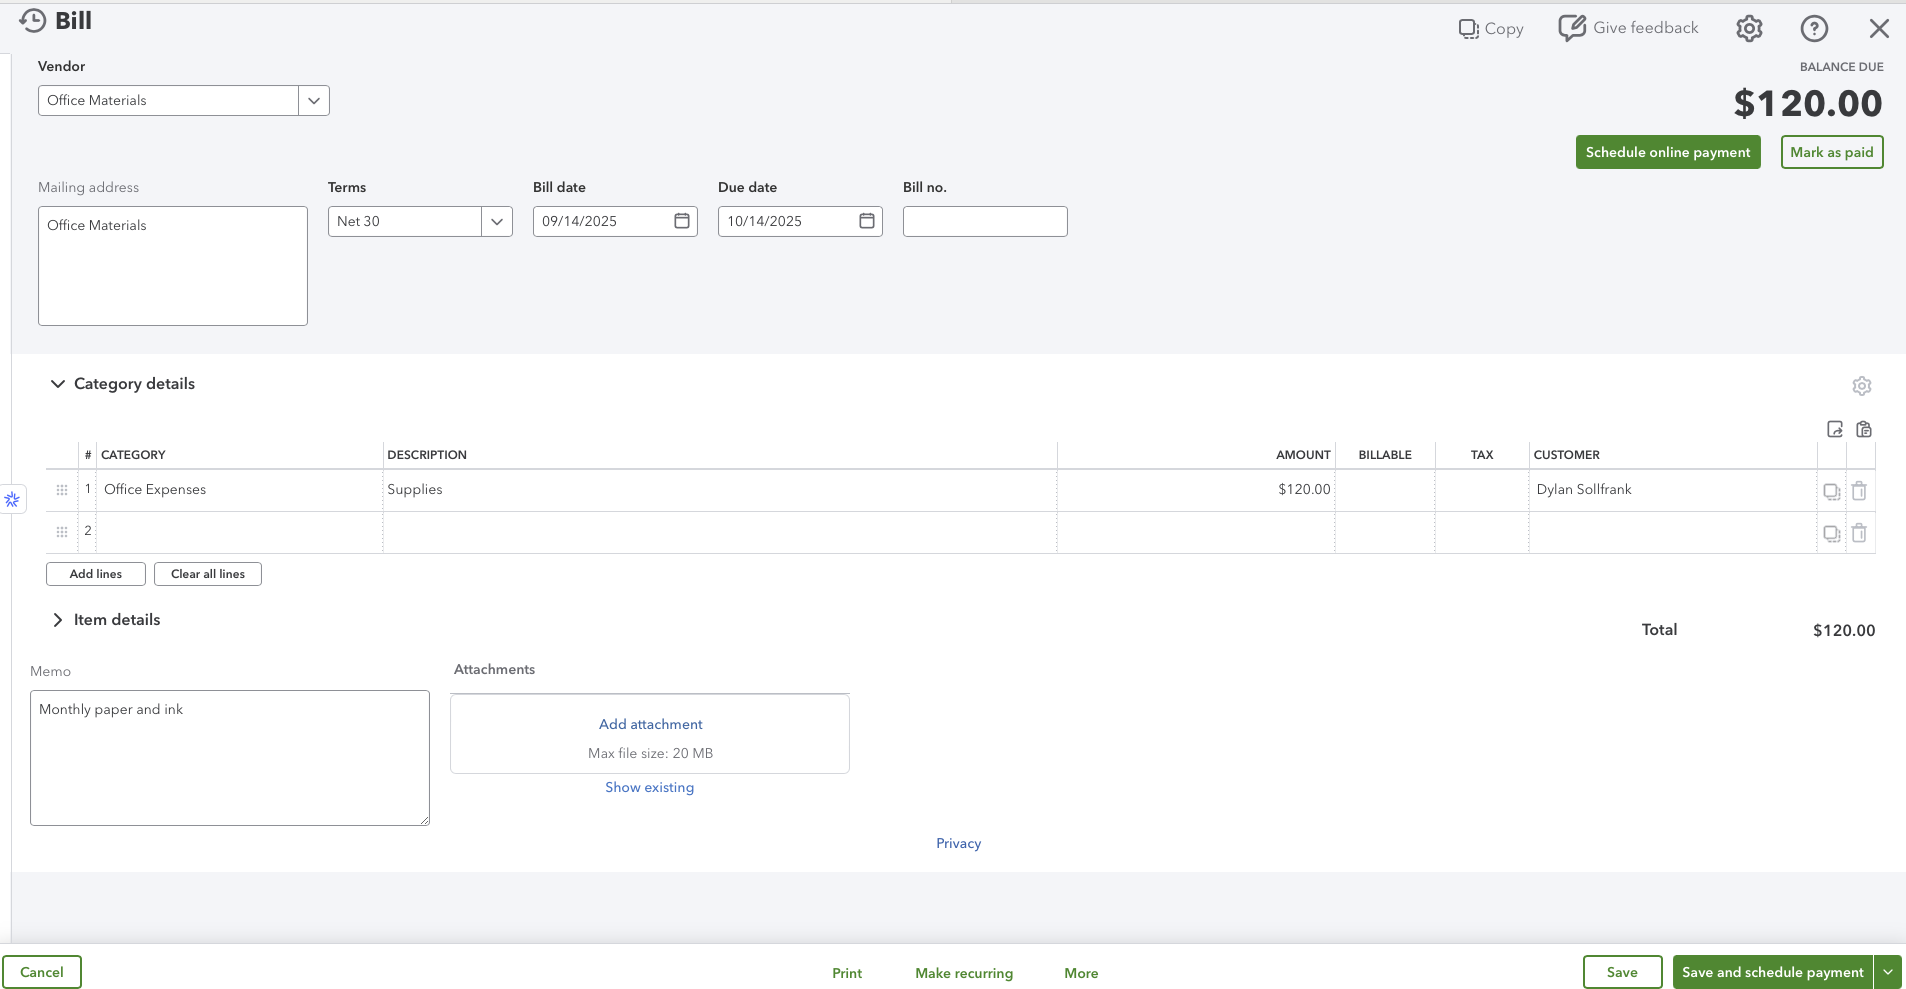Viewport: 1906px width, 989px height.
Task: Click the Add attachment link
Action: (x=650, y=724)
